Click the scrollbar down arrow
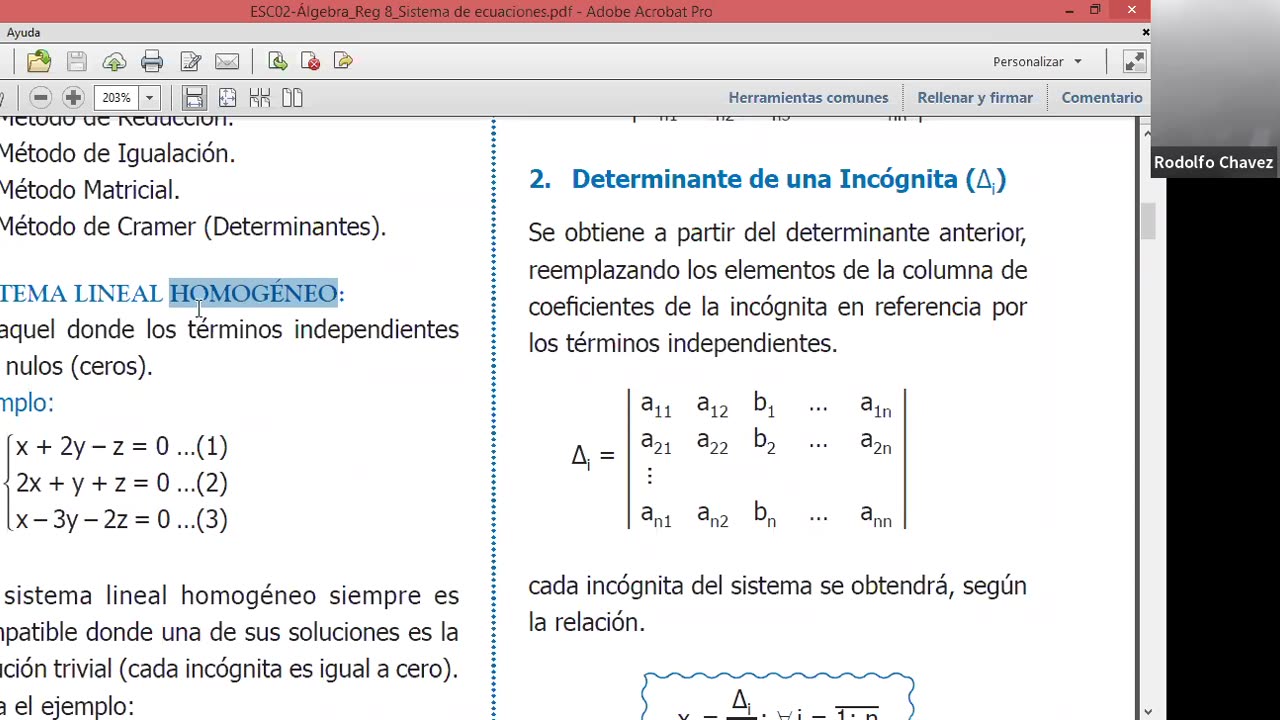The width and height of the screenshot is (1280, 720). [x=1146, y=712]
